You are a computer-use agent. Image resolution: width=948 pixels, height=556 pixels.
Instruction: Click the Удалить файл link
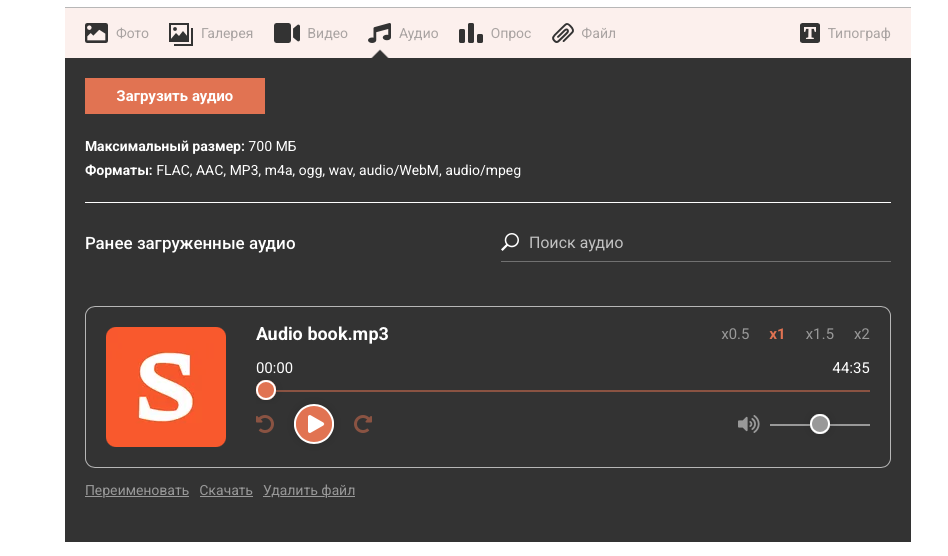point(309,490)
